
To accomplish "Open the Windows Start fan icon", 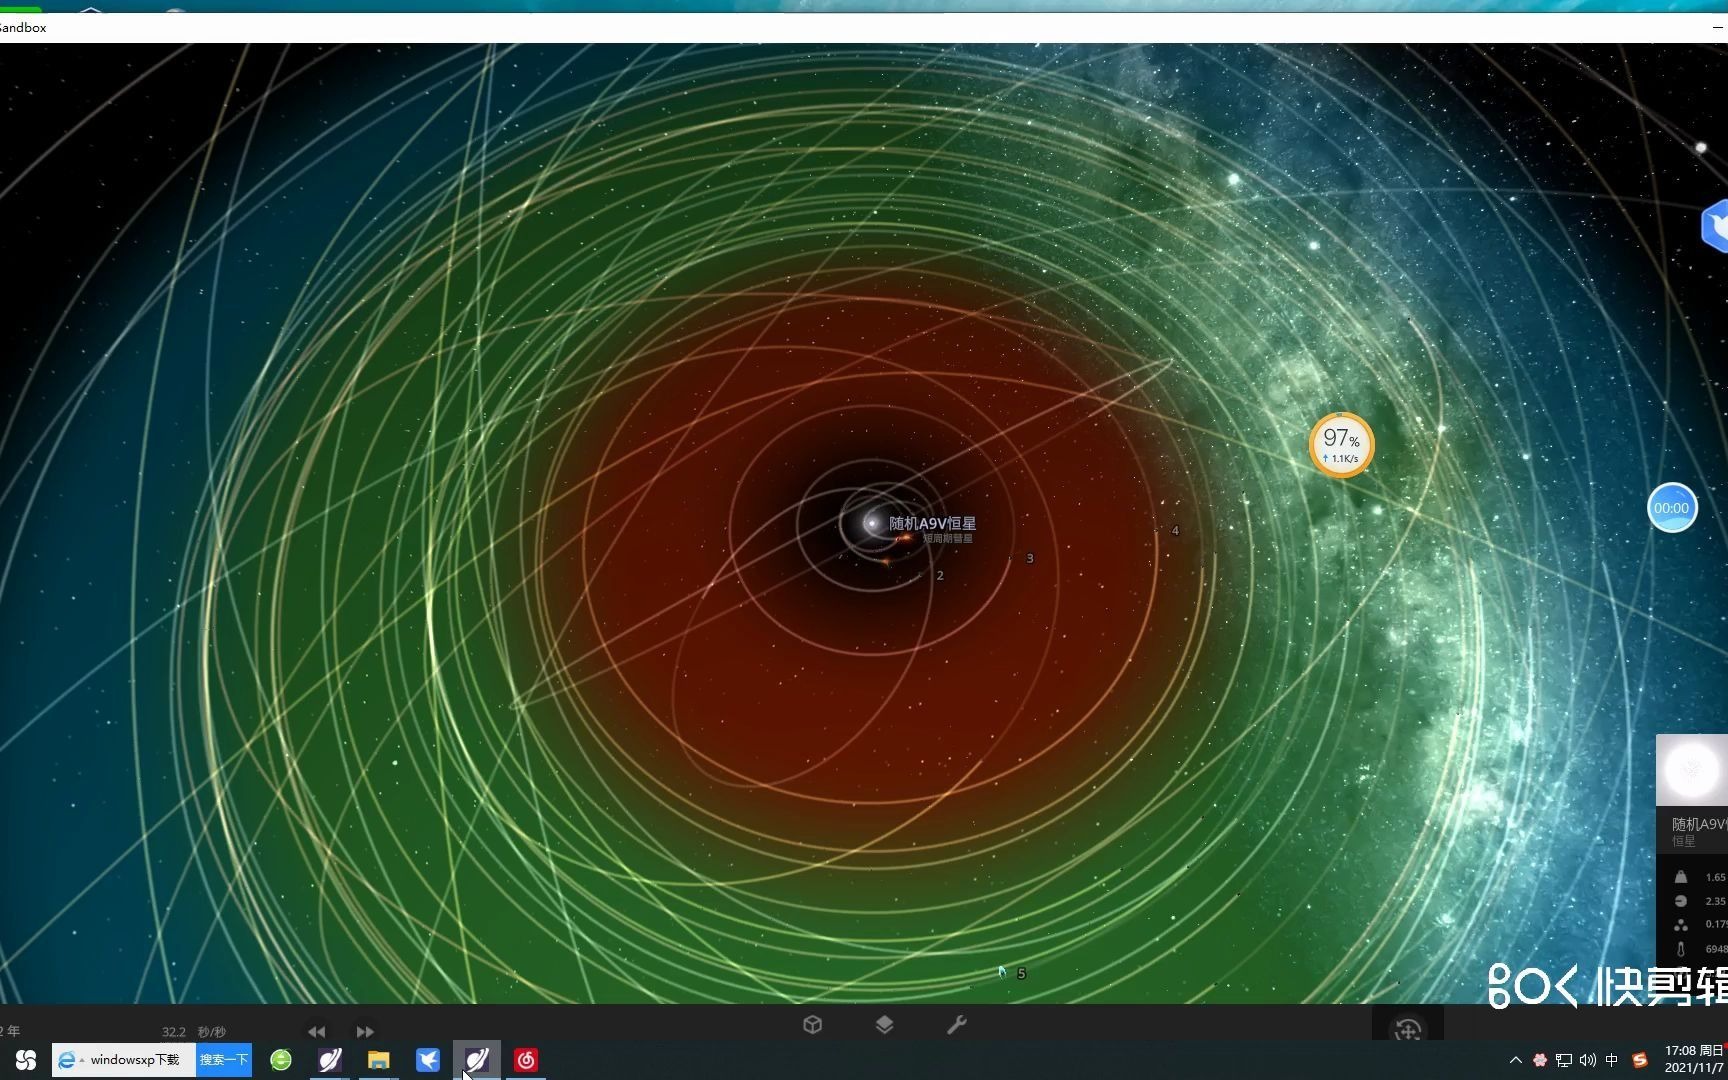I will click(x=25, y=1060).
